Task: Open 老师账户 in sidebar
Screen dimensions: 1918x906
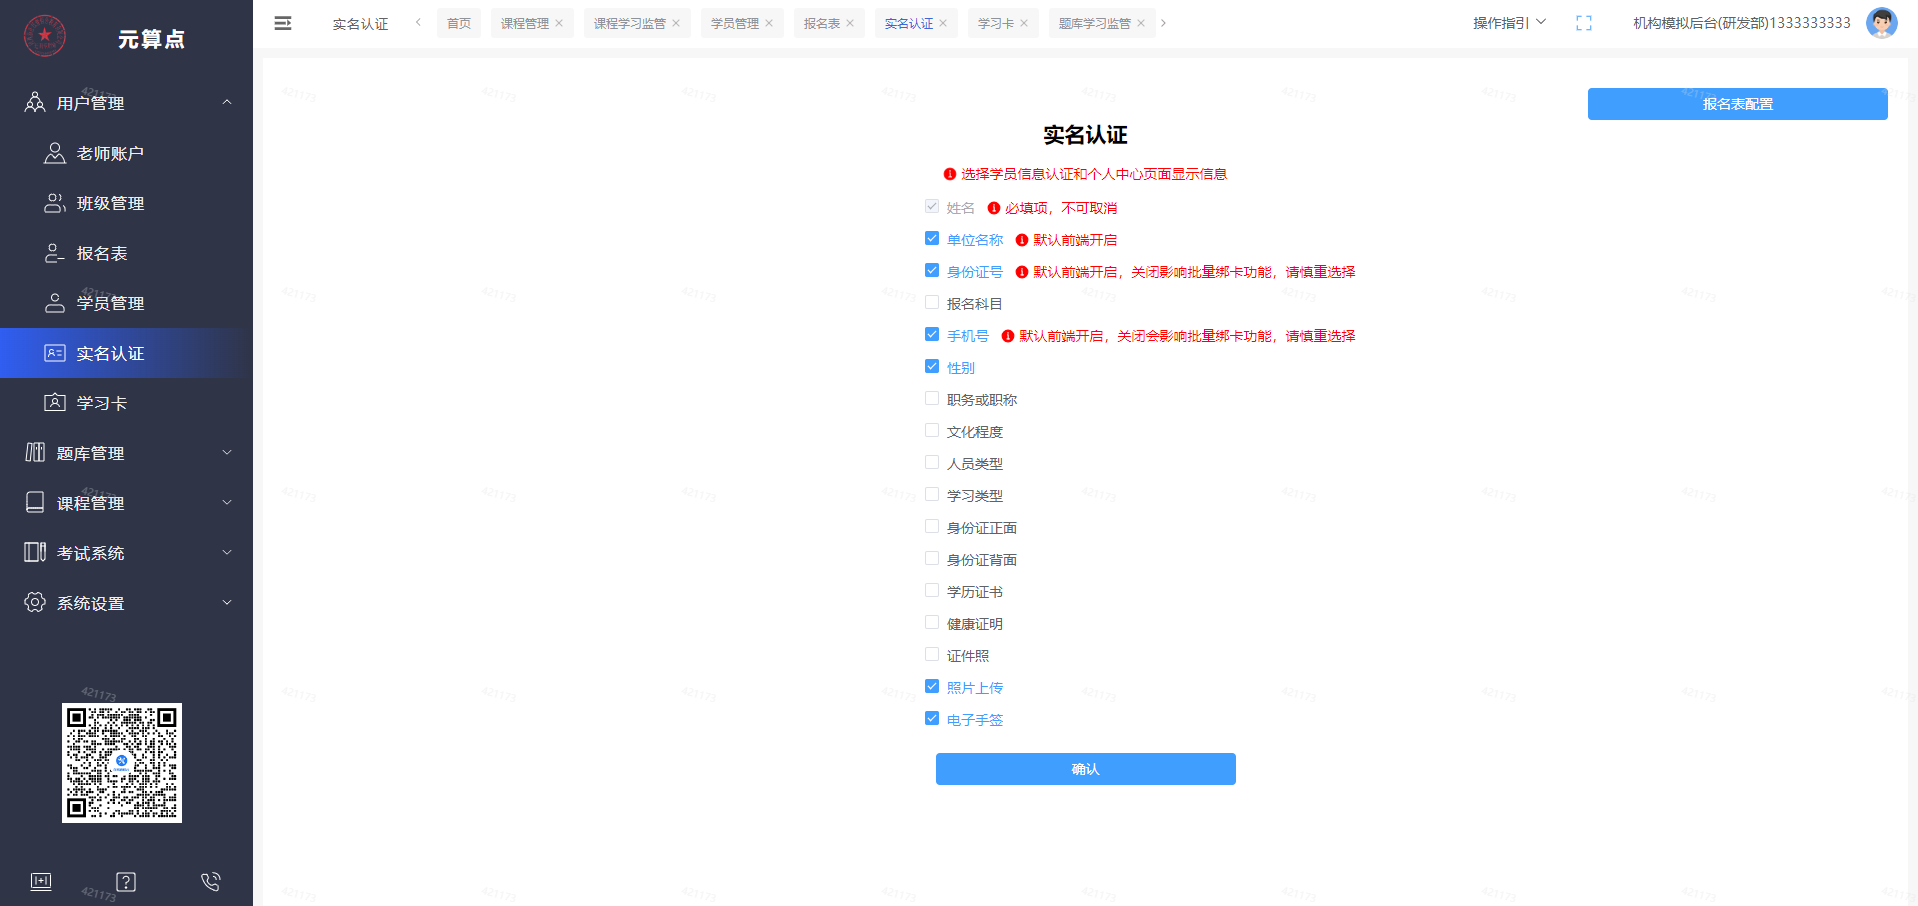Action: pos(126,153)
